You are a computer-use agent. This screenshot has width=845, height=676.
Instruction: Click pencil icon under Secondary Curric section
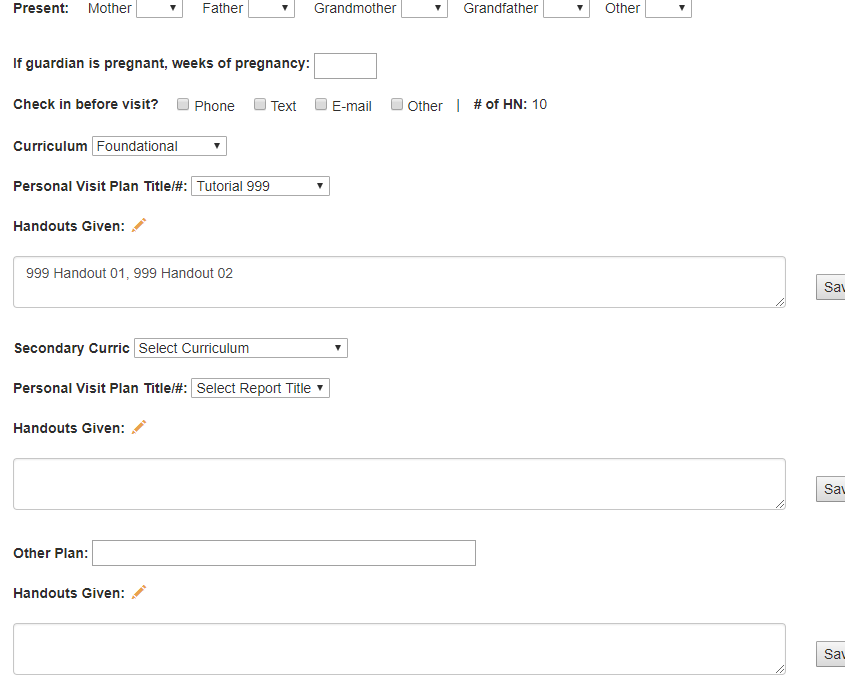(x=139, y=427)
